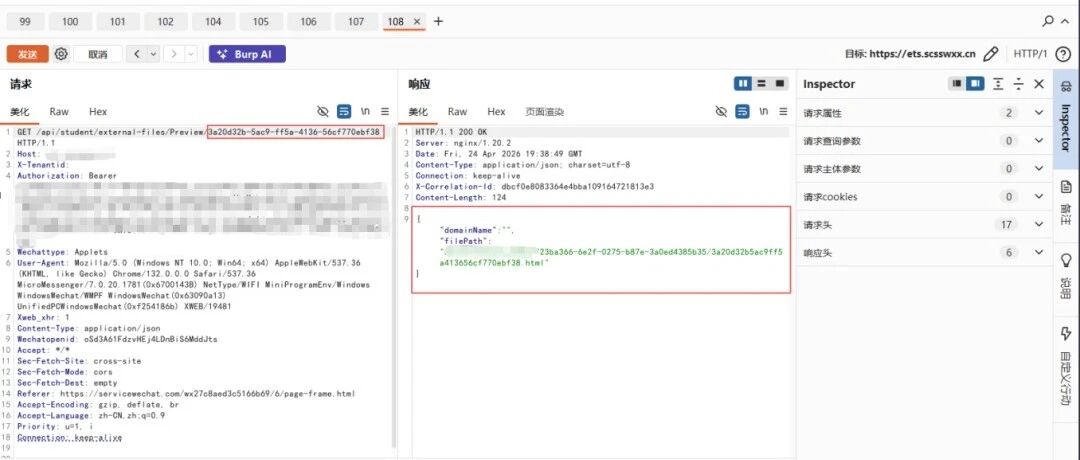Image resolution: width=1080 pixels, height=460 pixels.
Task: Open Inspector side tab
Action: pyautogui.click(x=1066, y=118)
